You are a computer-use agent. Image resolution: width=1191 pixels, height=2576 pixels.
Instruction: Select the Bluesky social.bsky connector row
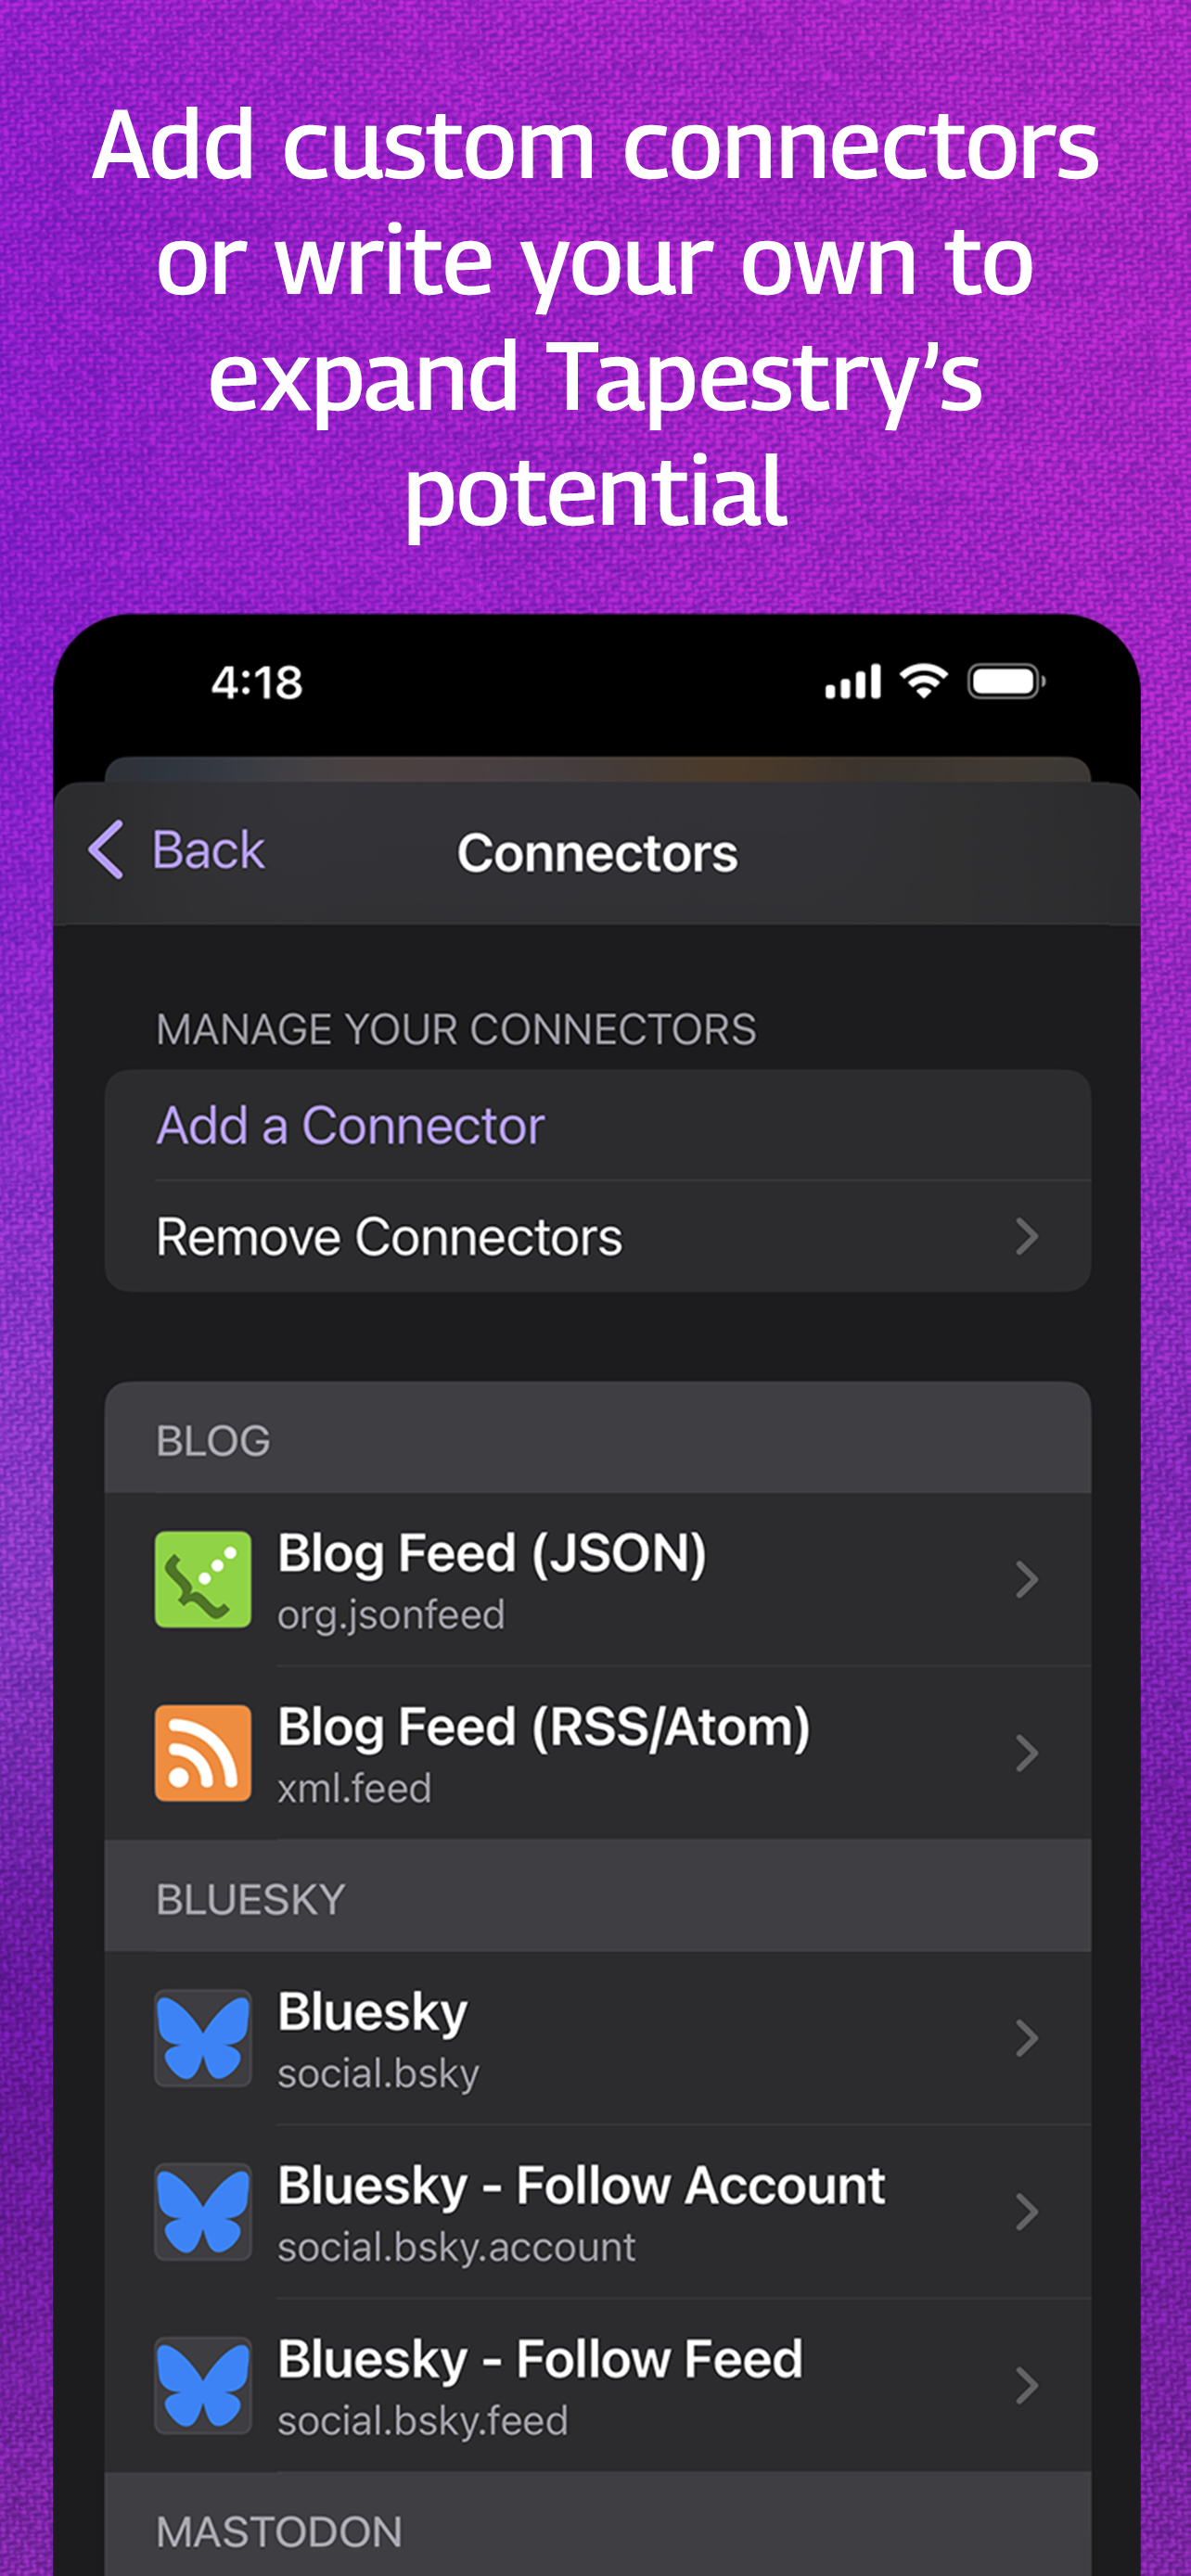coord(597,2038)
